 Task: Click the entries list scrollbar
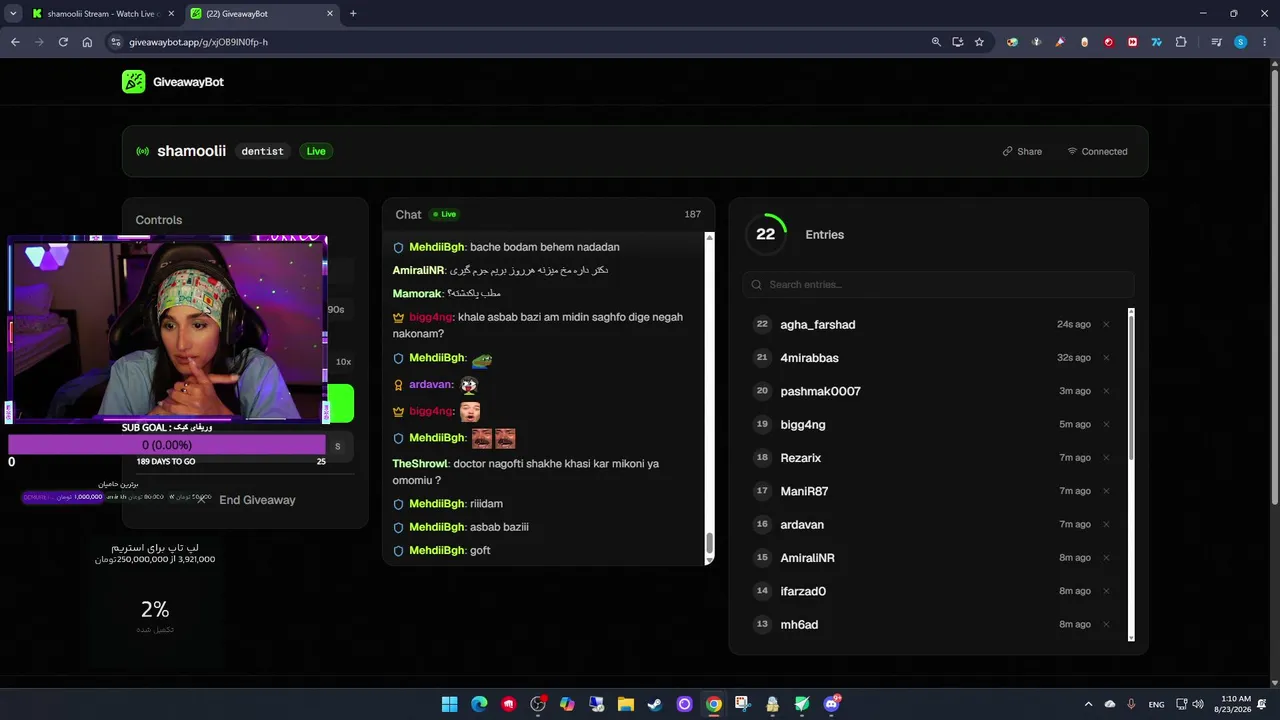(x=1131, y=386)
